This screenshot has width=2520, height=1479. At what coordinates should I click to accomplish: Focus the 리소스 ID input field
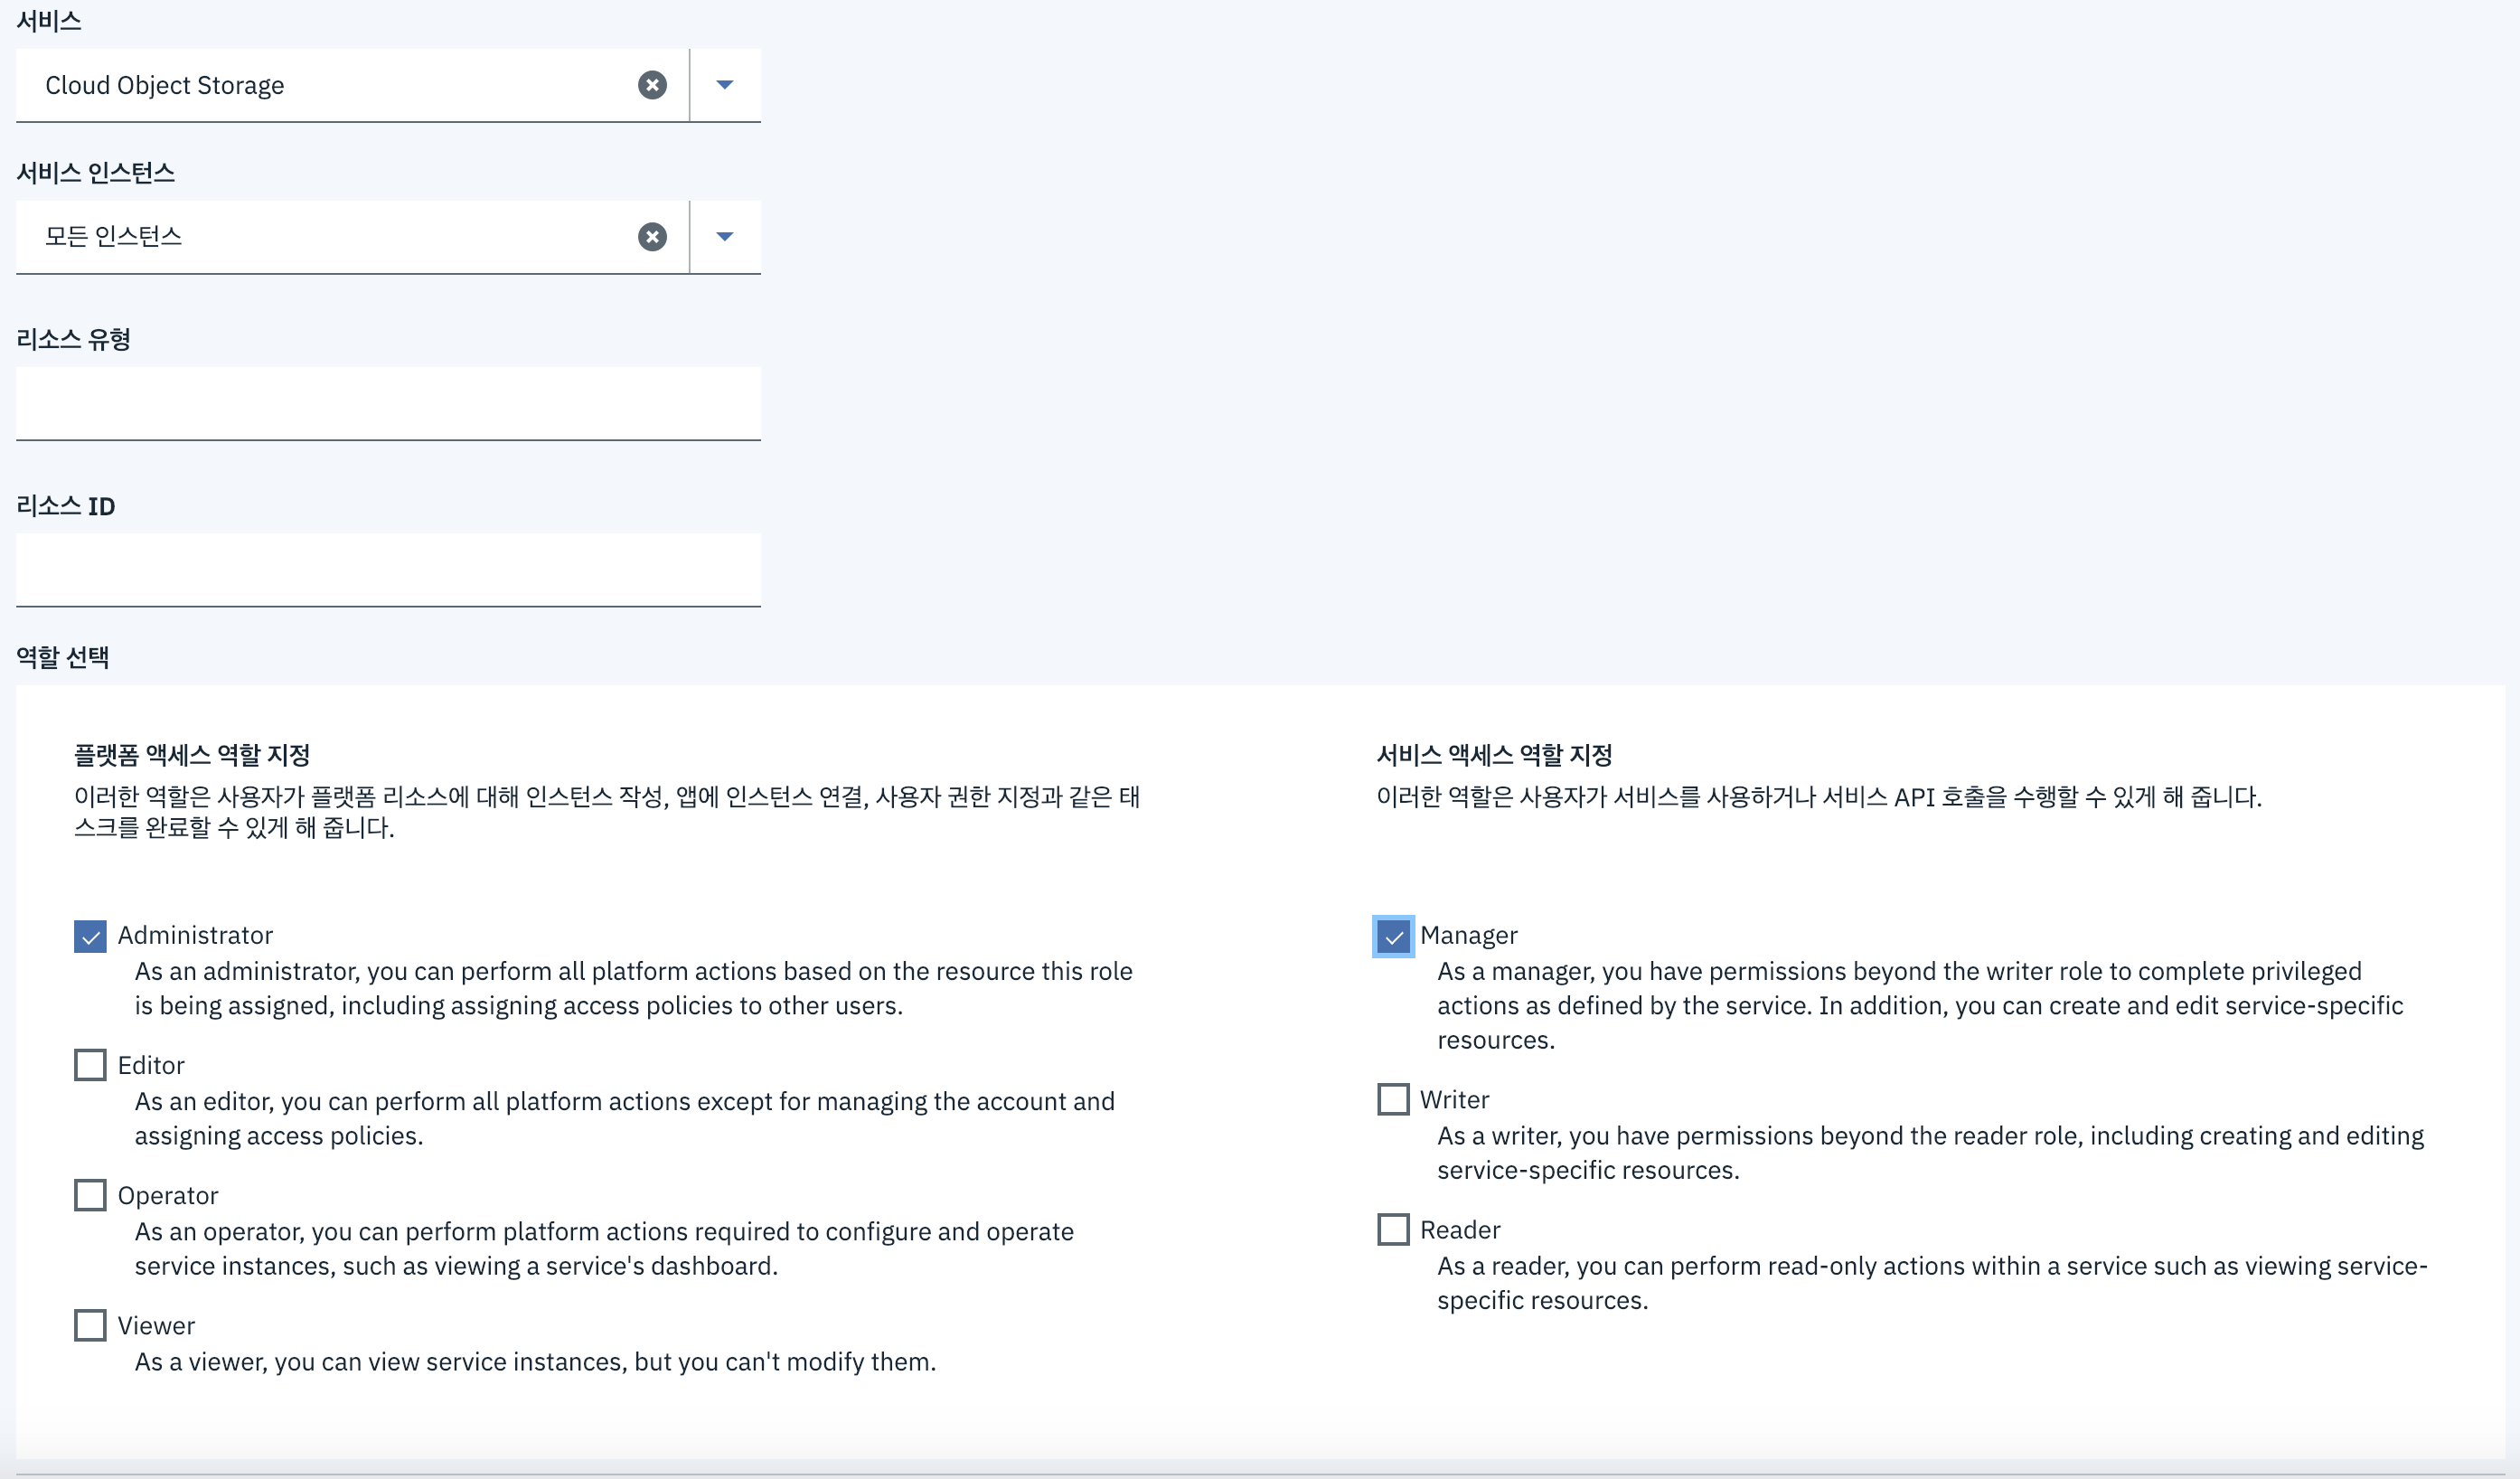click(x=388, y=569)
